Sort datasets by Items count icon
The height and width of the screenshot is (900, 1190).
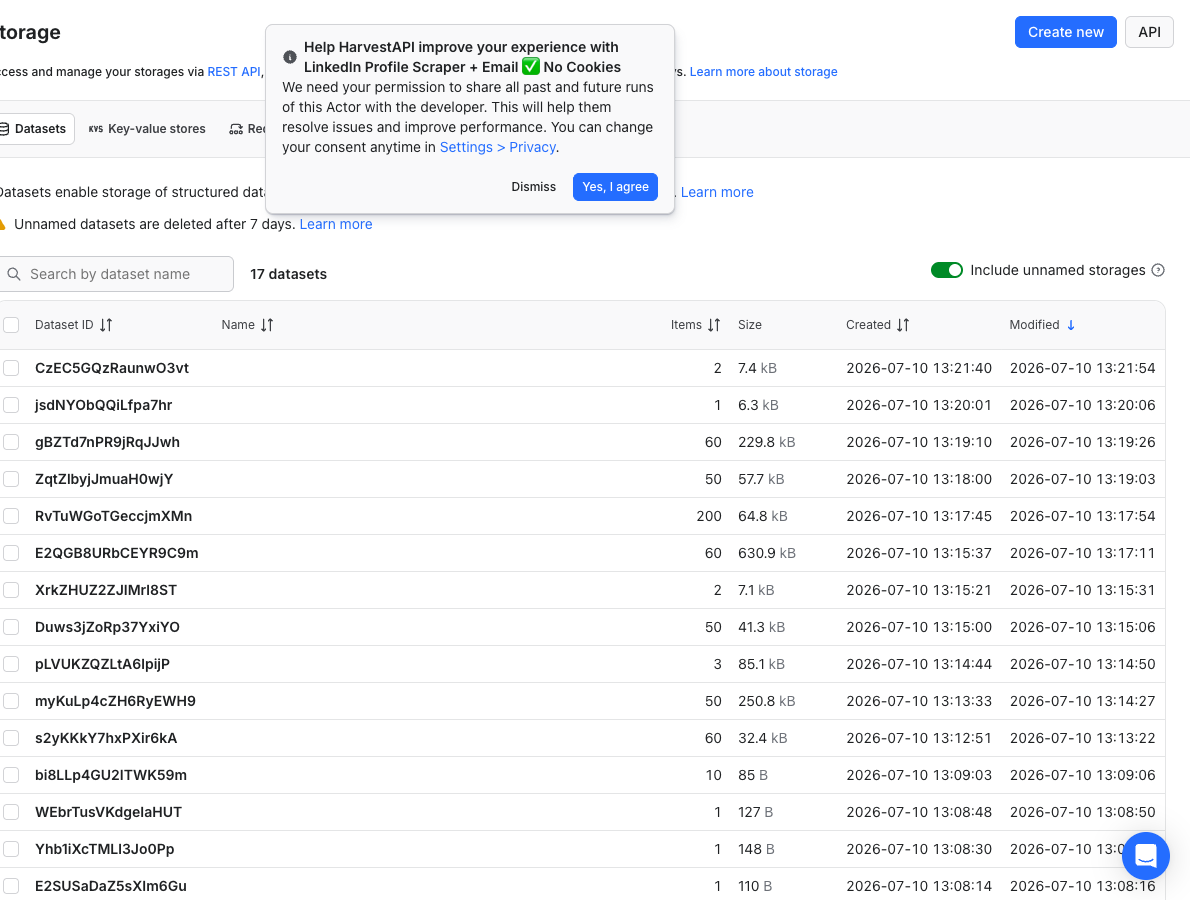pos(713,325)
